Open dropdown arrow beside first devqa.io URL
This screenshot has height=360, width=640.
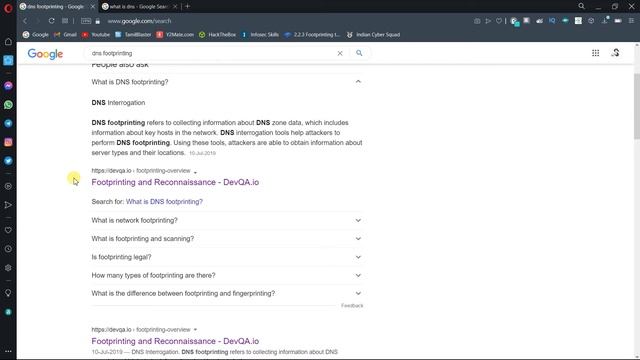pos(195,172)
